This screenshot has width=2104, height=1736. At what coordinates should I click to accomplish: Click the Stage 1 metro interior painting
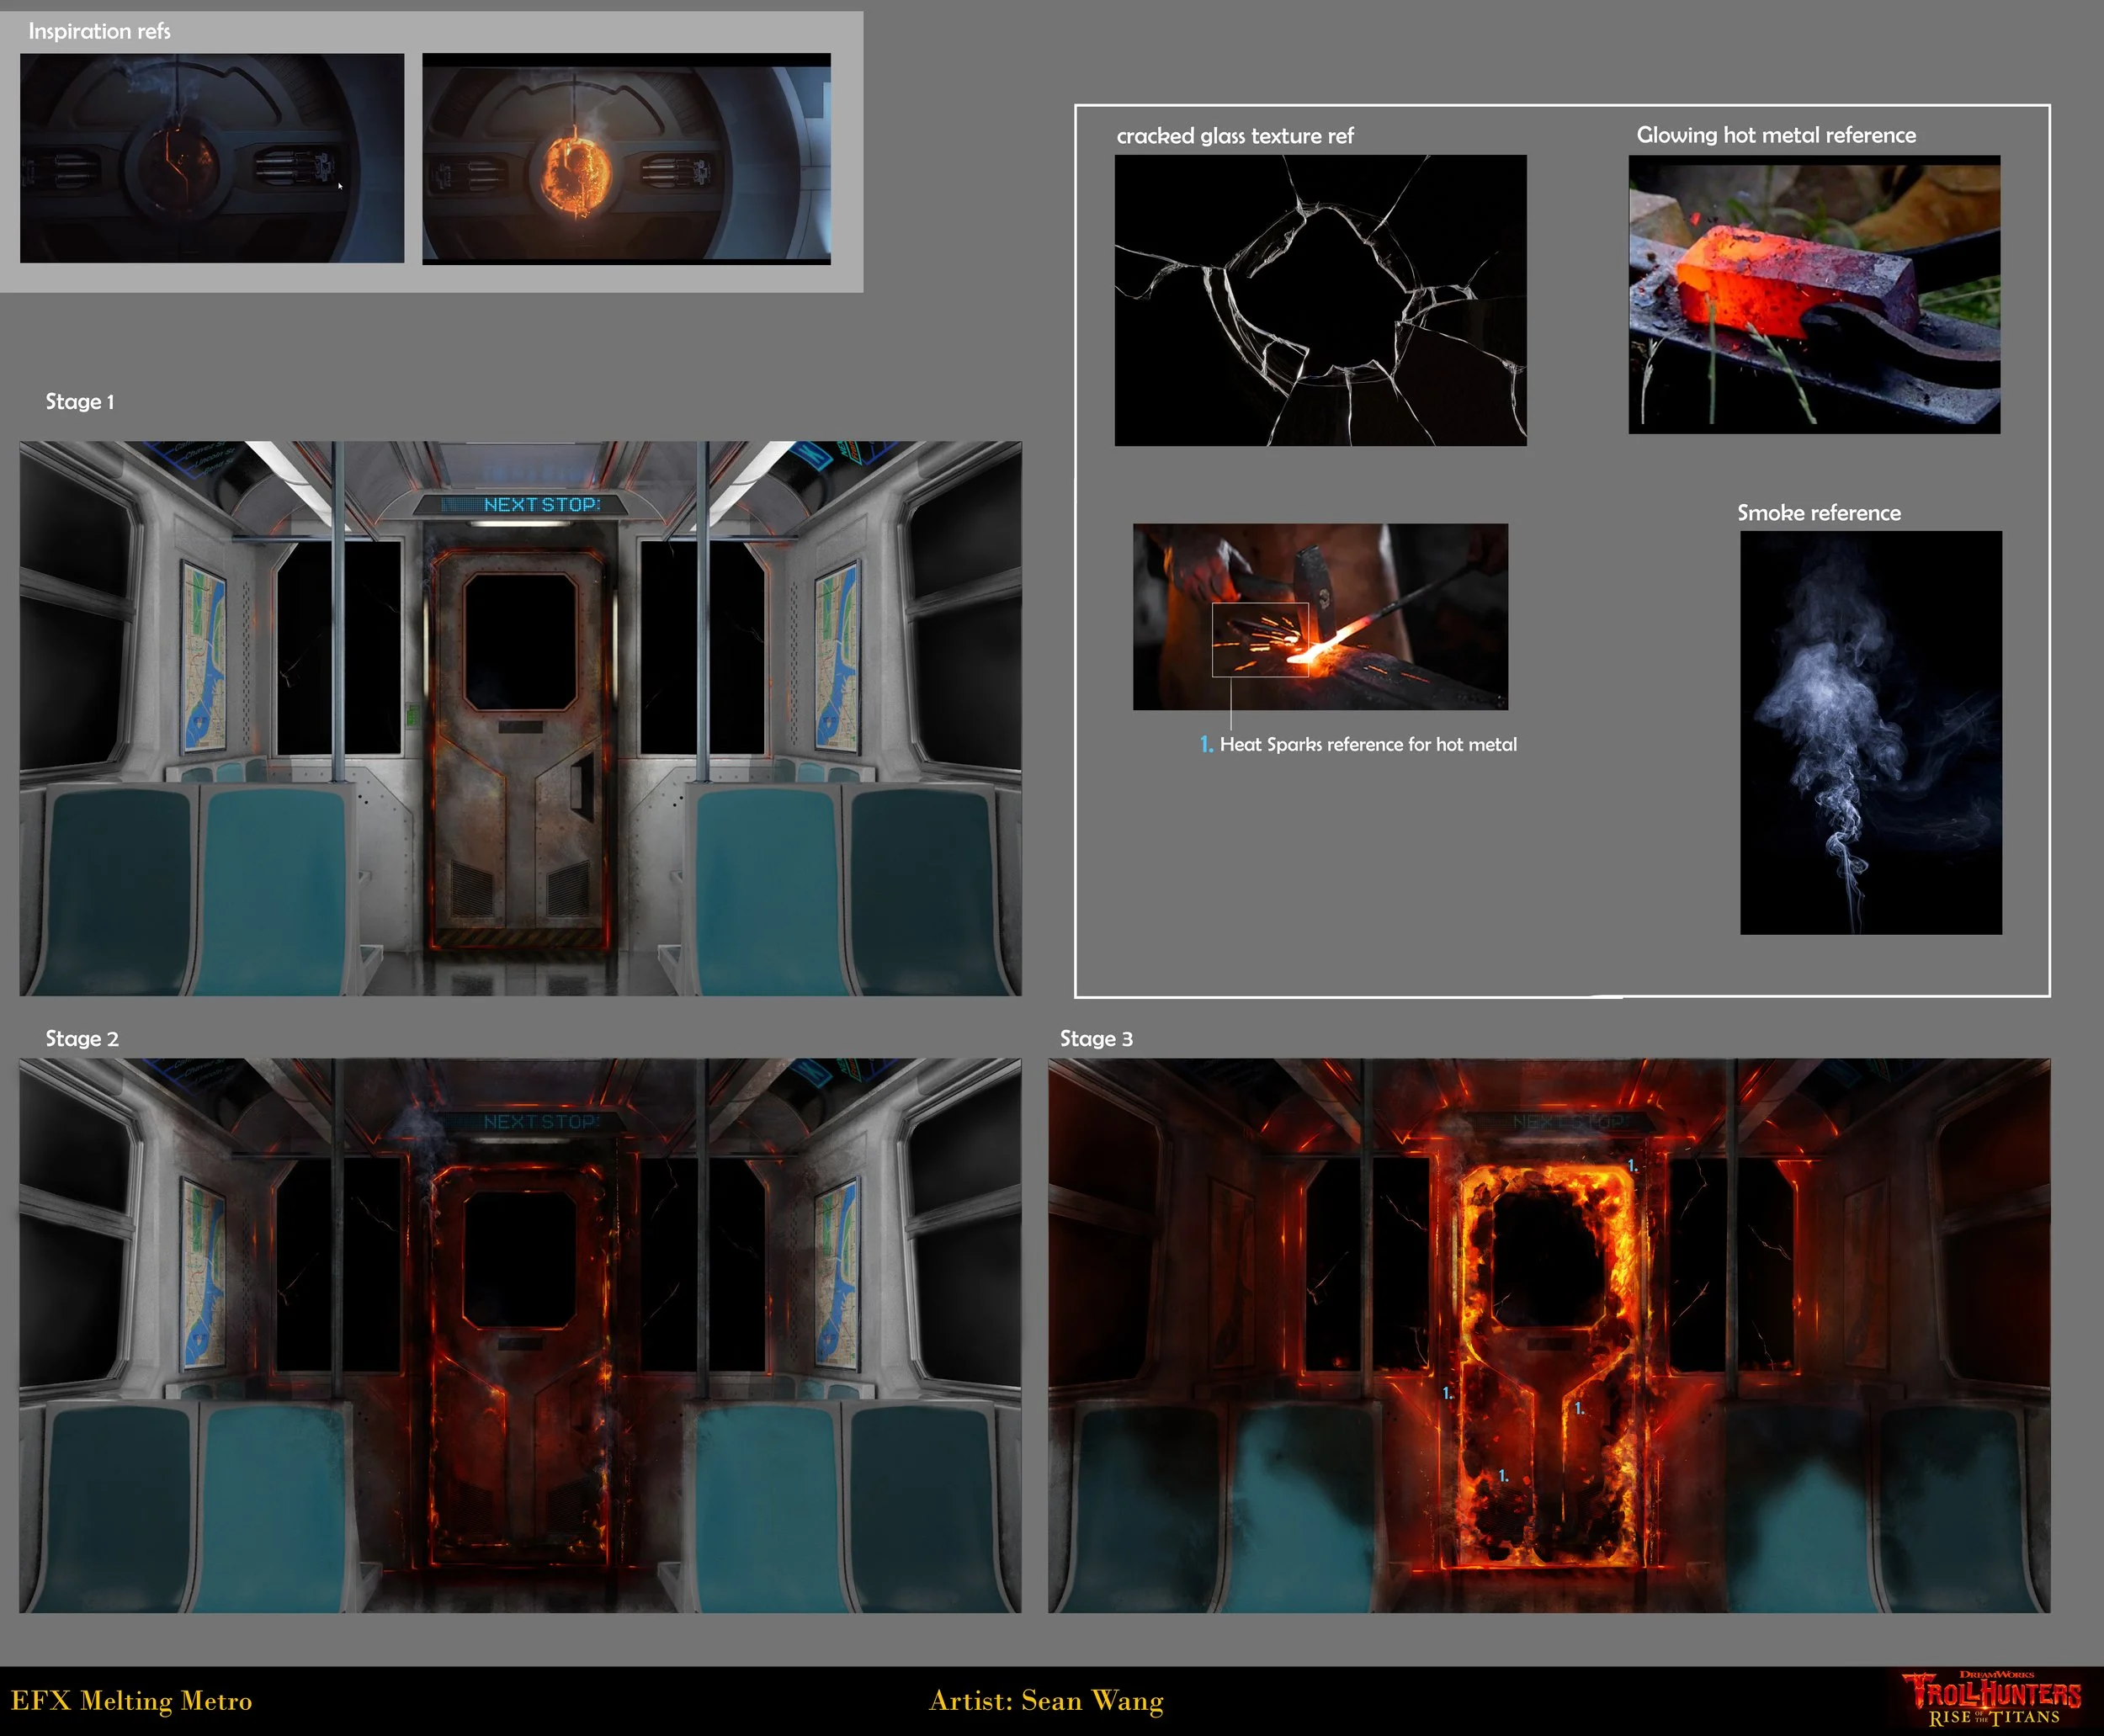[520, 718]
